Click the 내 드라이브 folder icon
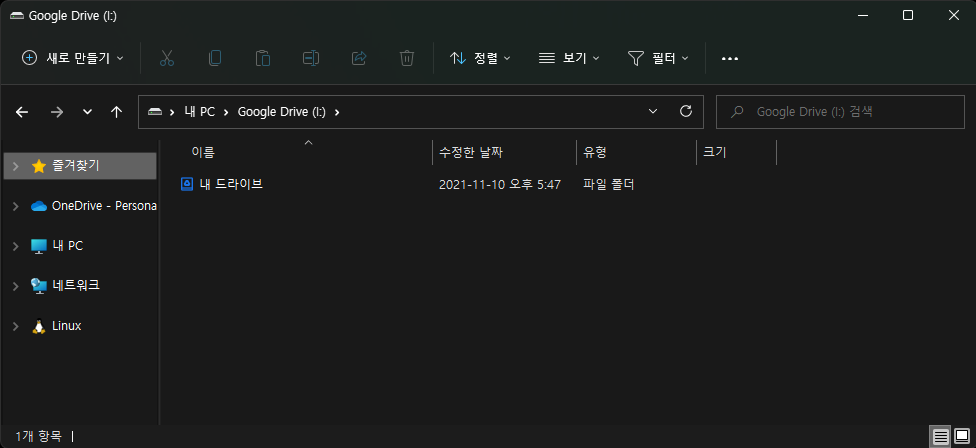This screenshot has height=448, width=976. [x=187, y=184]
